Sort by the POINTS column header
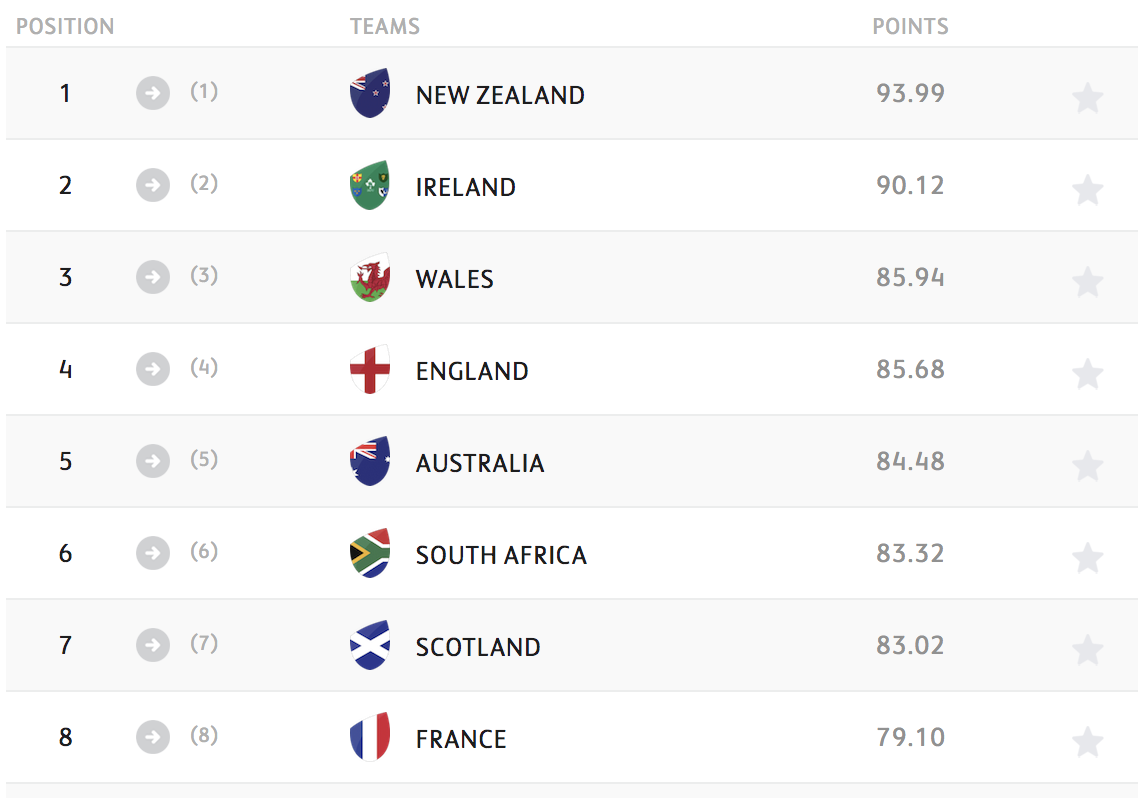 pyautogui.click(x=911, y=26)
